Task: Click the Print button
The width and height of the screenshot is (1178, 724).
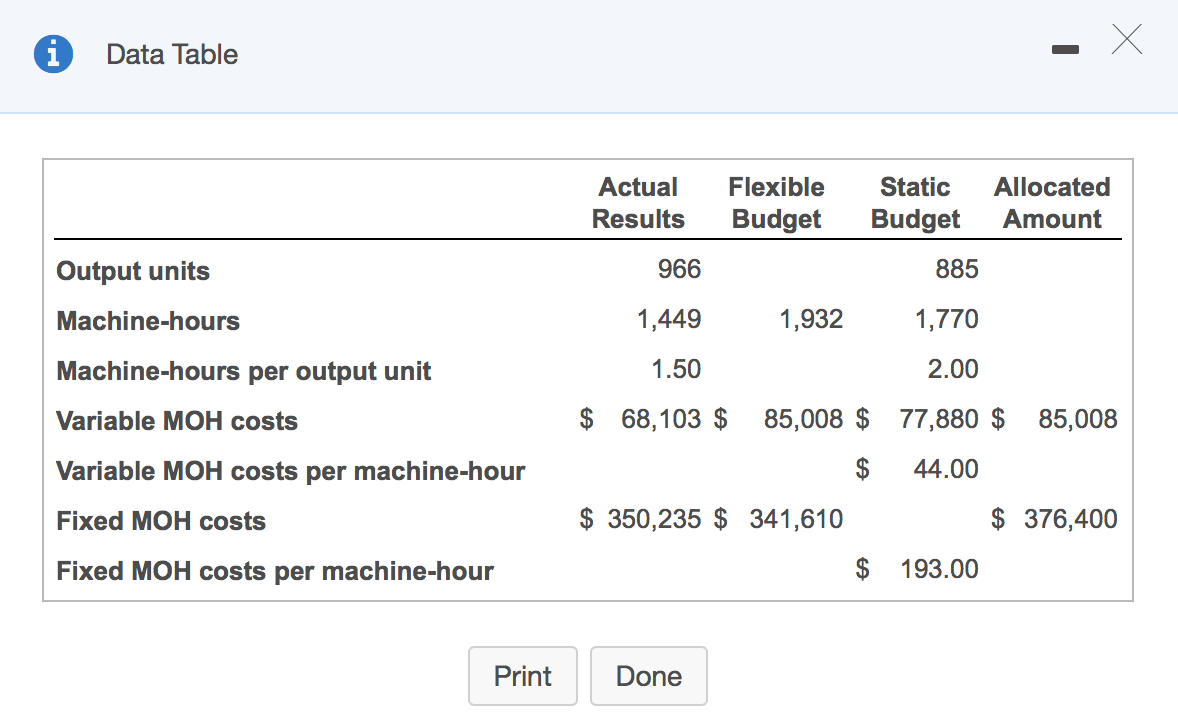Action: pos(523,676)
